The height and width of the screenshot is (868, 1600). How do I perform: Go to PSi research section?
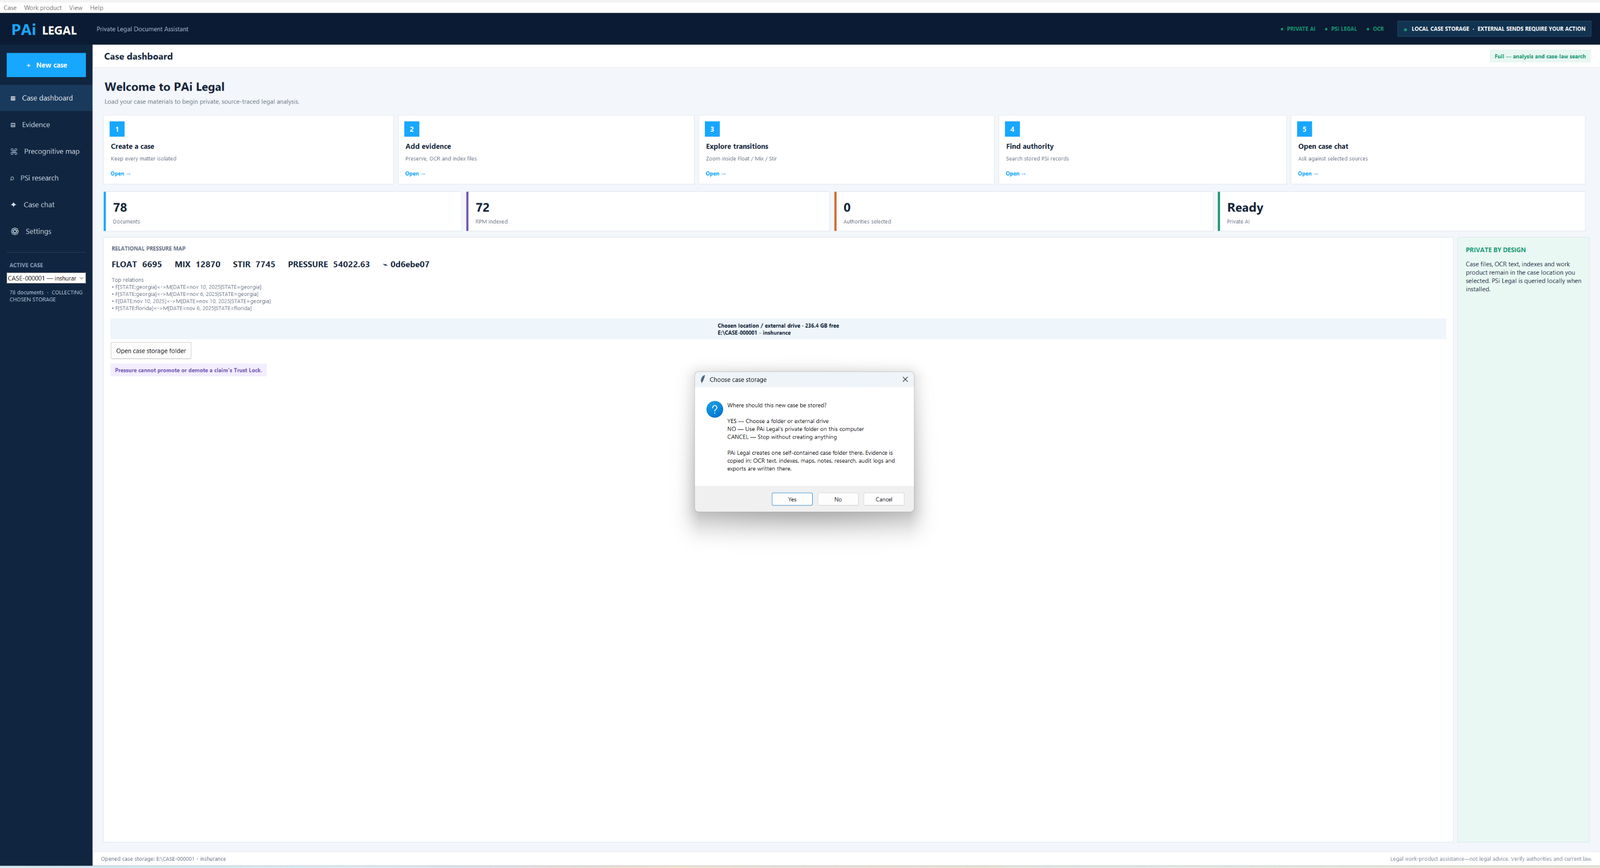click(x=46, y=178)
